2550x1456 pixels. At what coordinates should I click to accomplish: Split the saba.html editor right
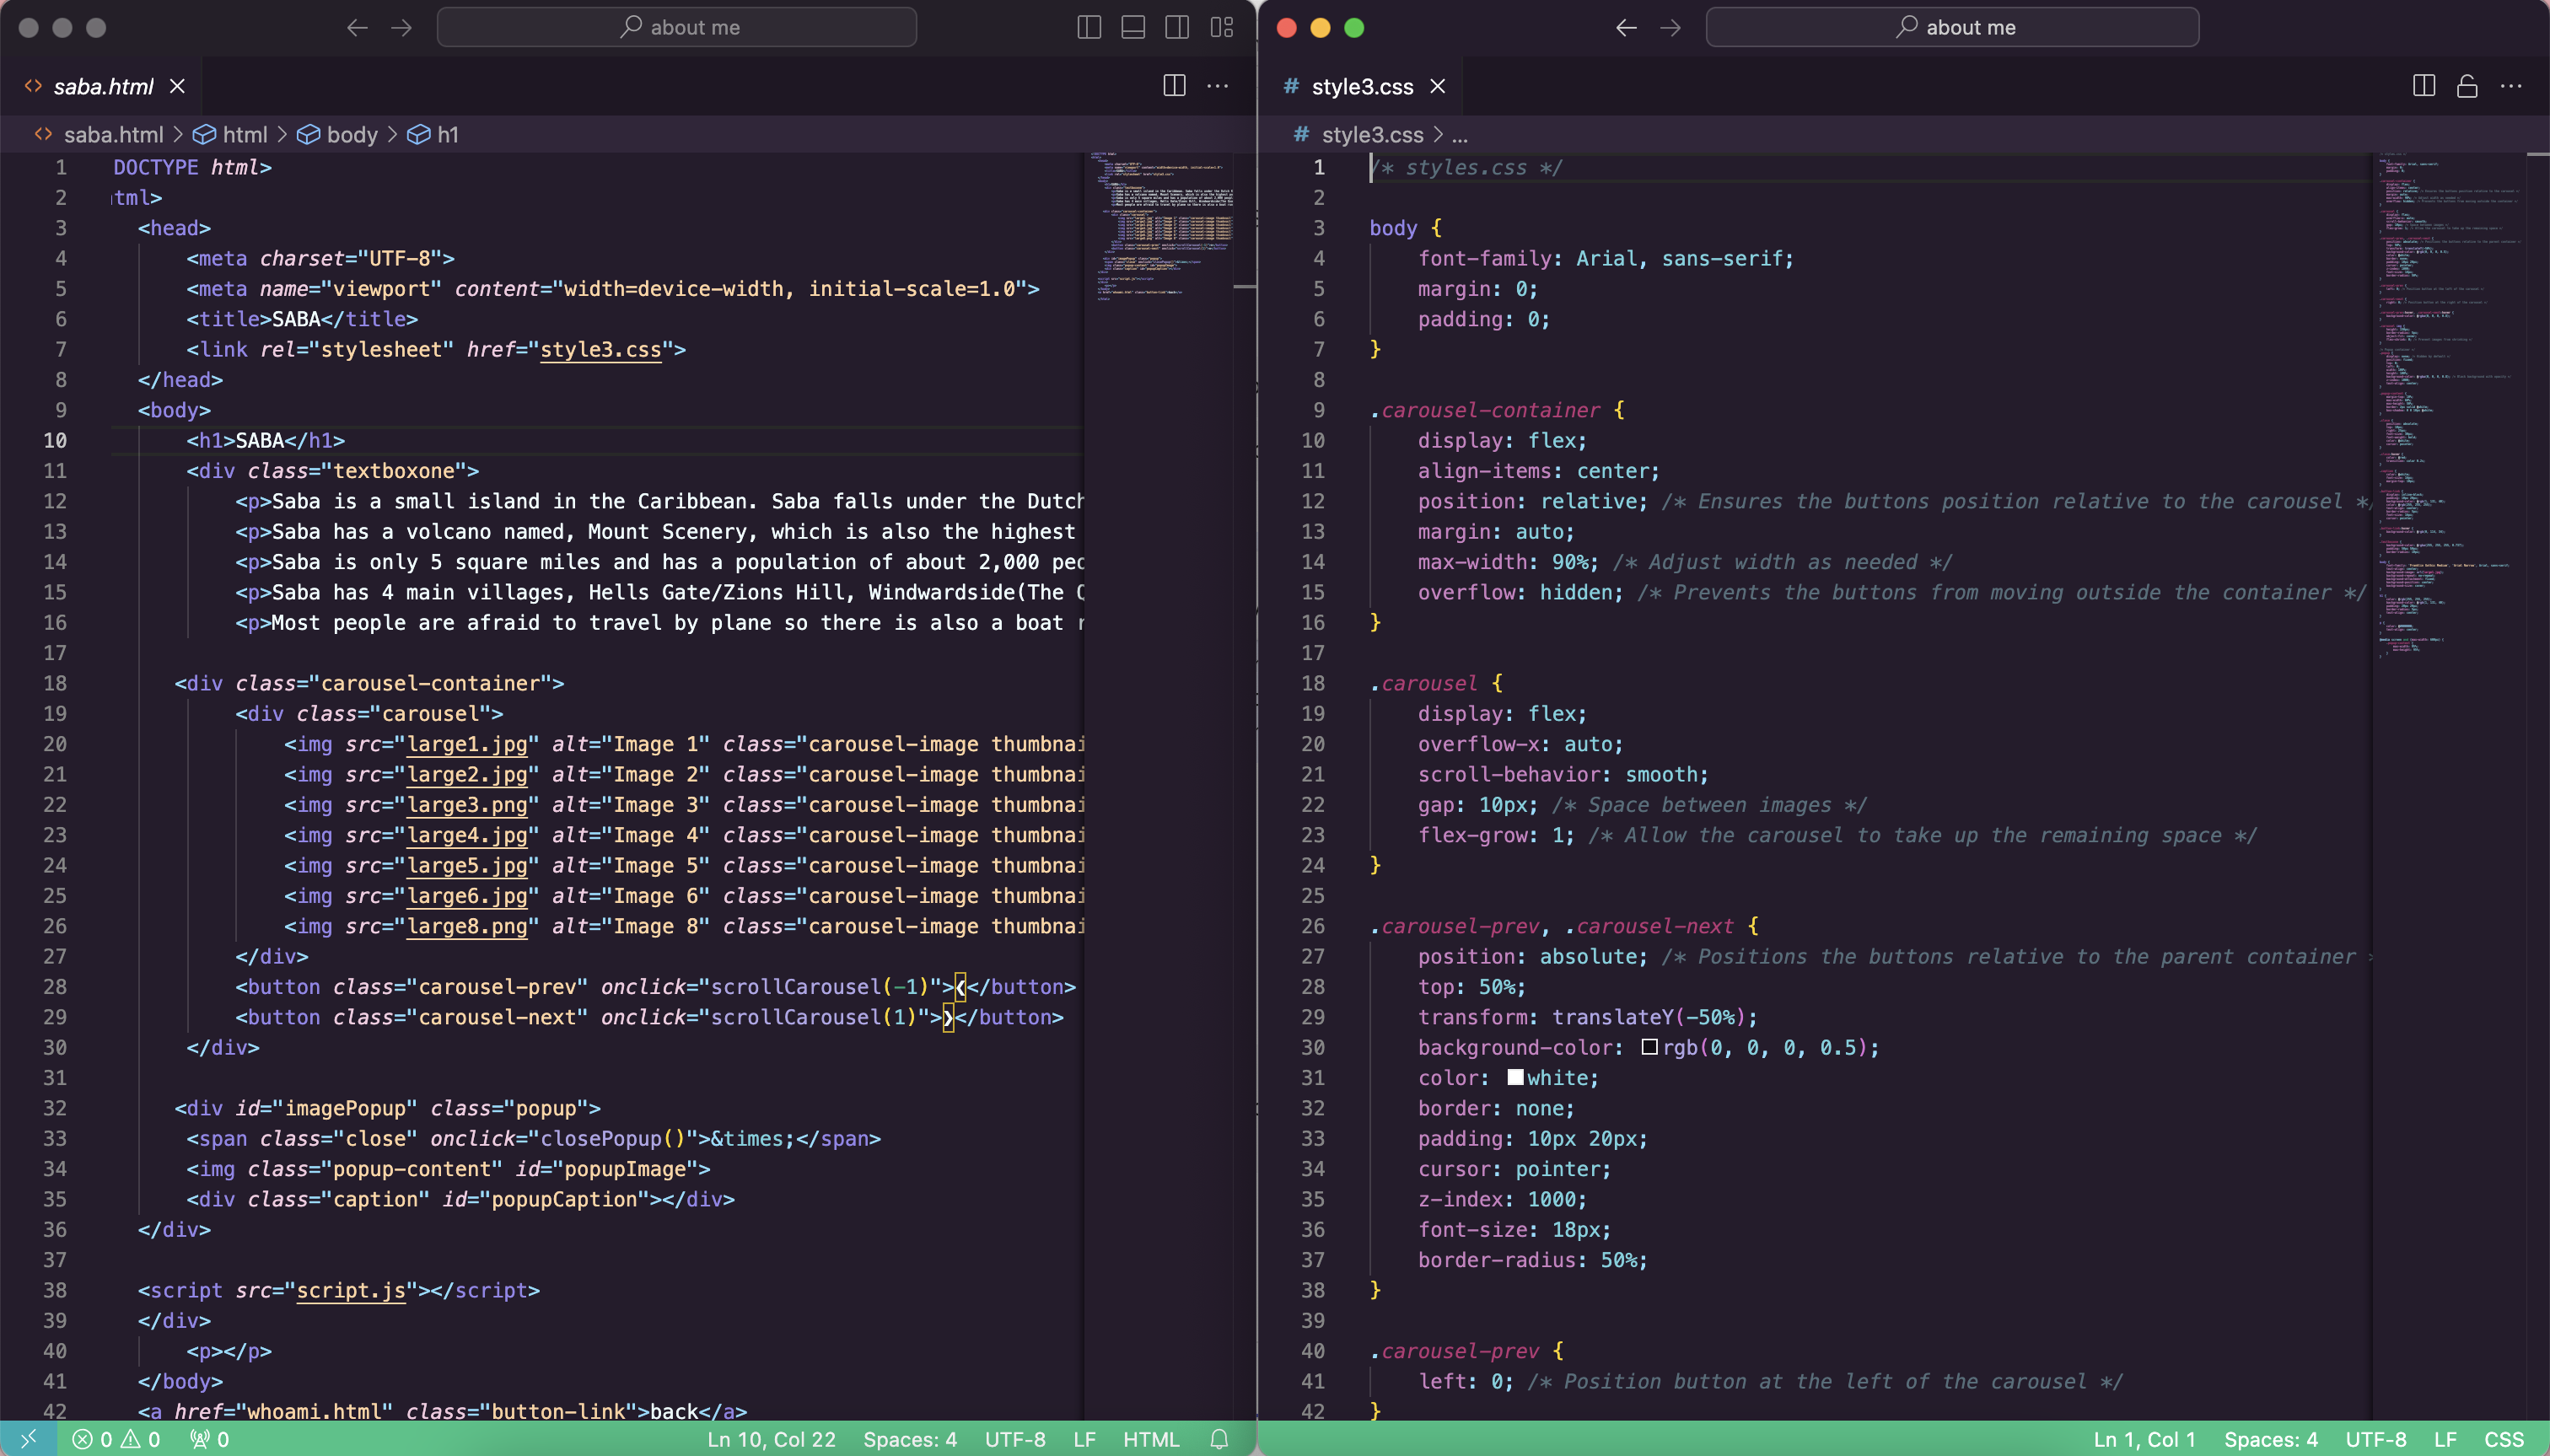tap(1174, 86)
